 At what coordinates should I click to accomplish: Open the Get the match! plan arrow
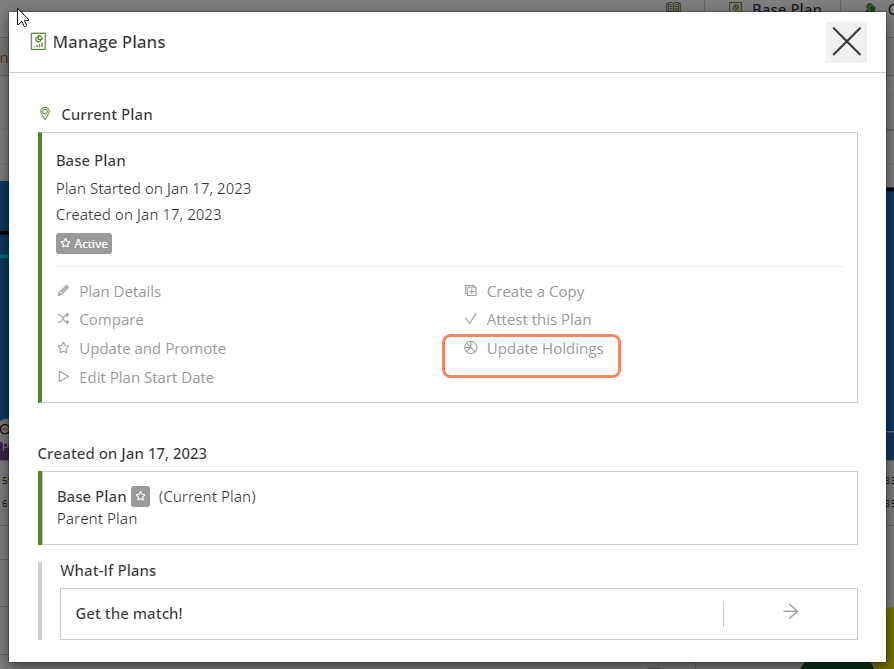coord(790,612)
